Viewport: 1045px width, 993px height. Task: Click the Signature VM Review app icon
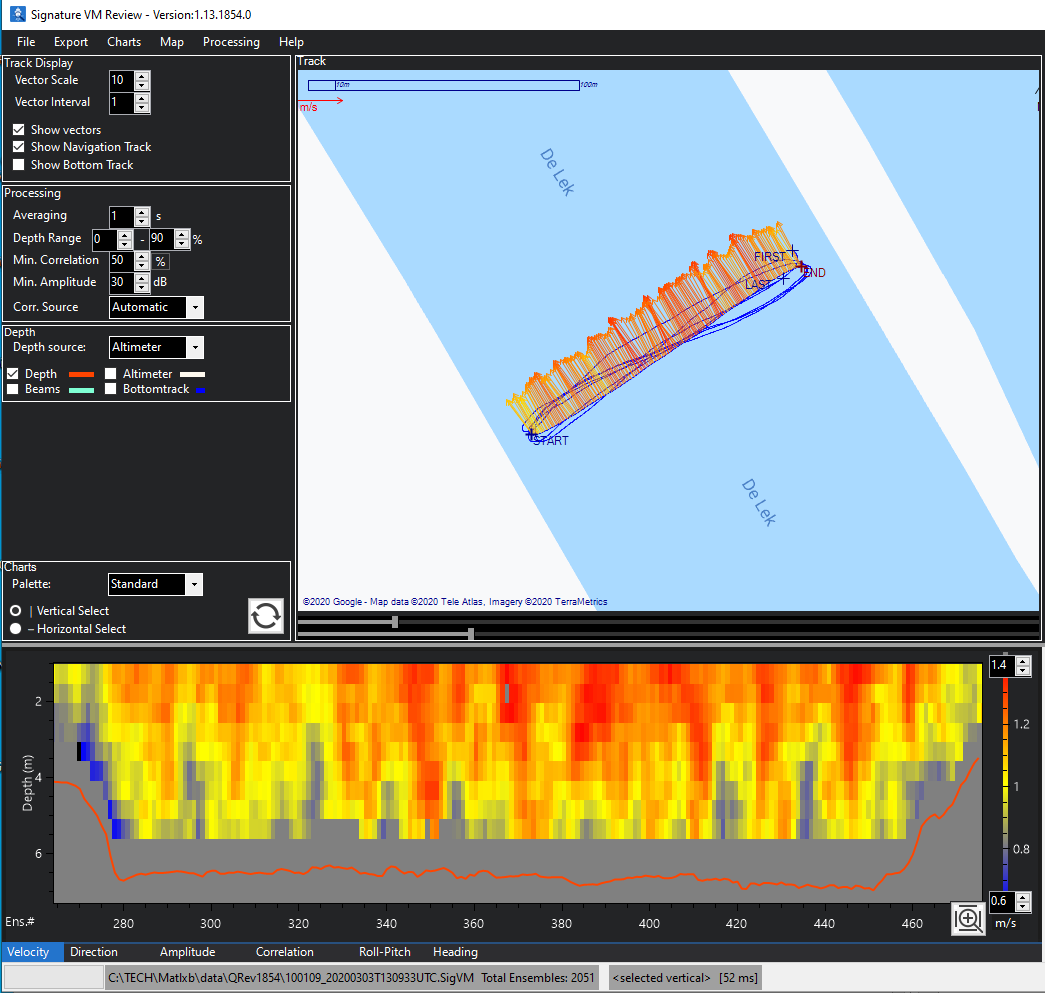[17, 14]
